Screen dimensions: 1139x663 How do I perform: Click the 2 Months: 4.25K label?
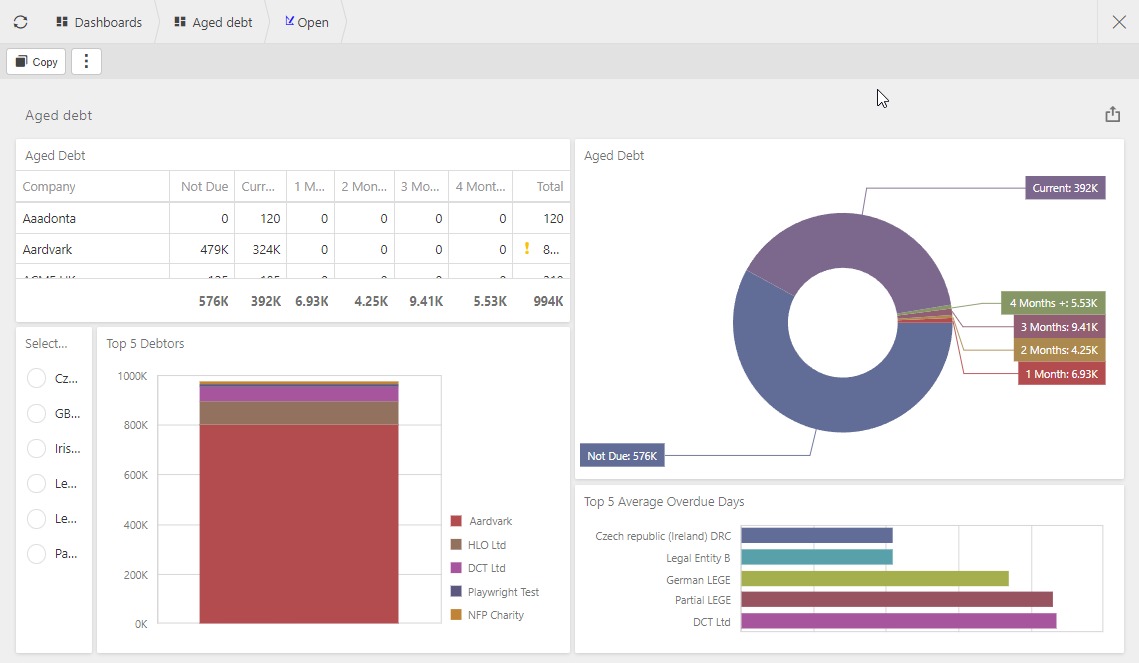click(x=1059, y=350)
